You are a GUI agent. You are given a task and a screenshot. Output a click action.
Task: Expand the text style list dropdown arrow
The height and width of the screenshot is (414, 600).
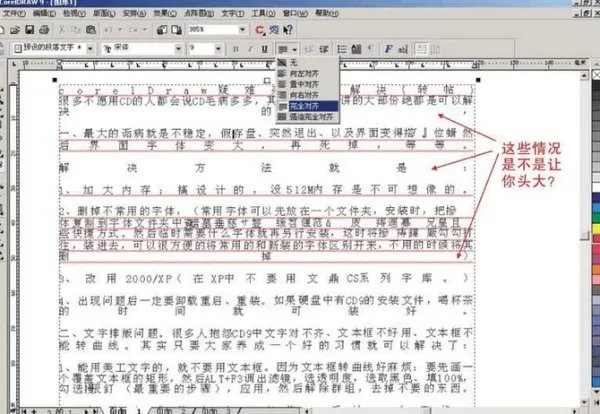coord(91,49)
